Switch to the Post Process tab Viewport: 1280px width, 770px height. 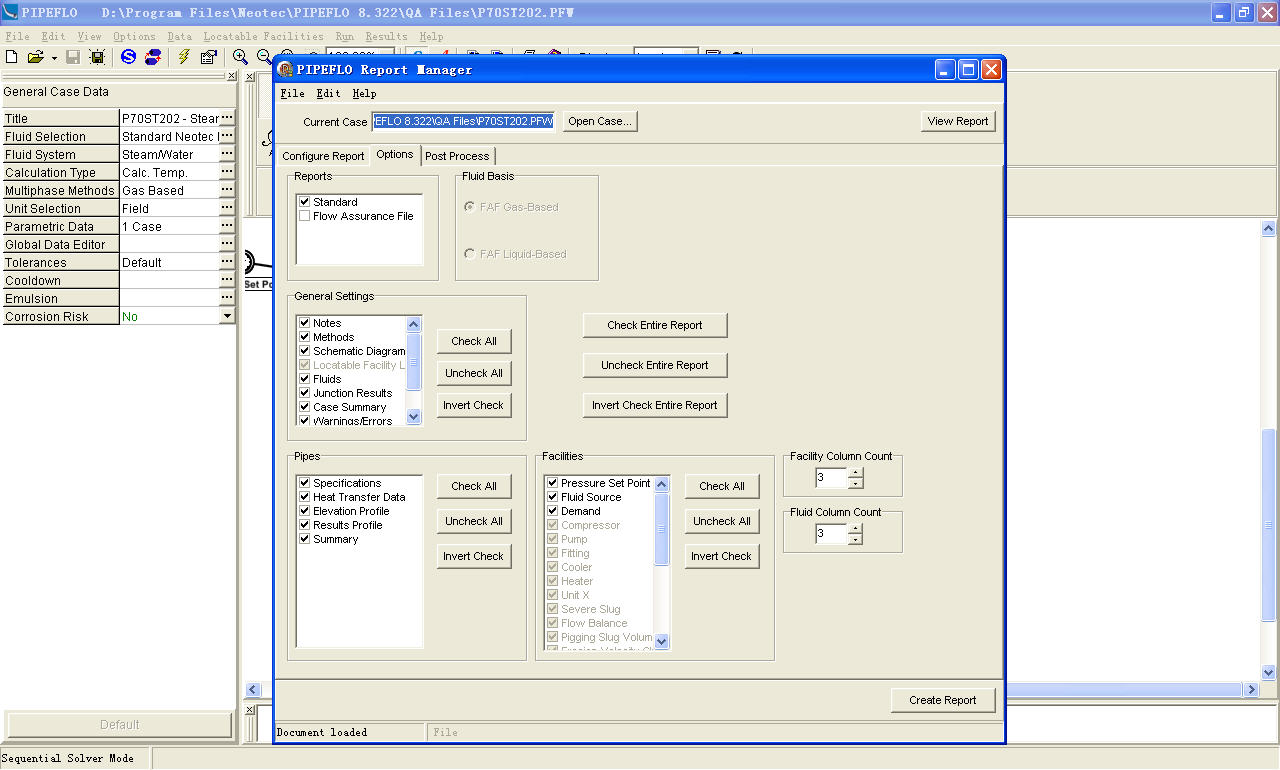click(457, 156)
